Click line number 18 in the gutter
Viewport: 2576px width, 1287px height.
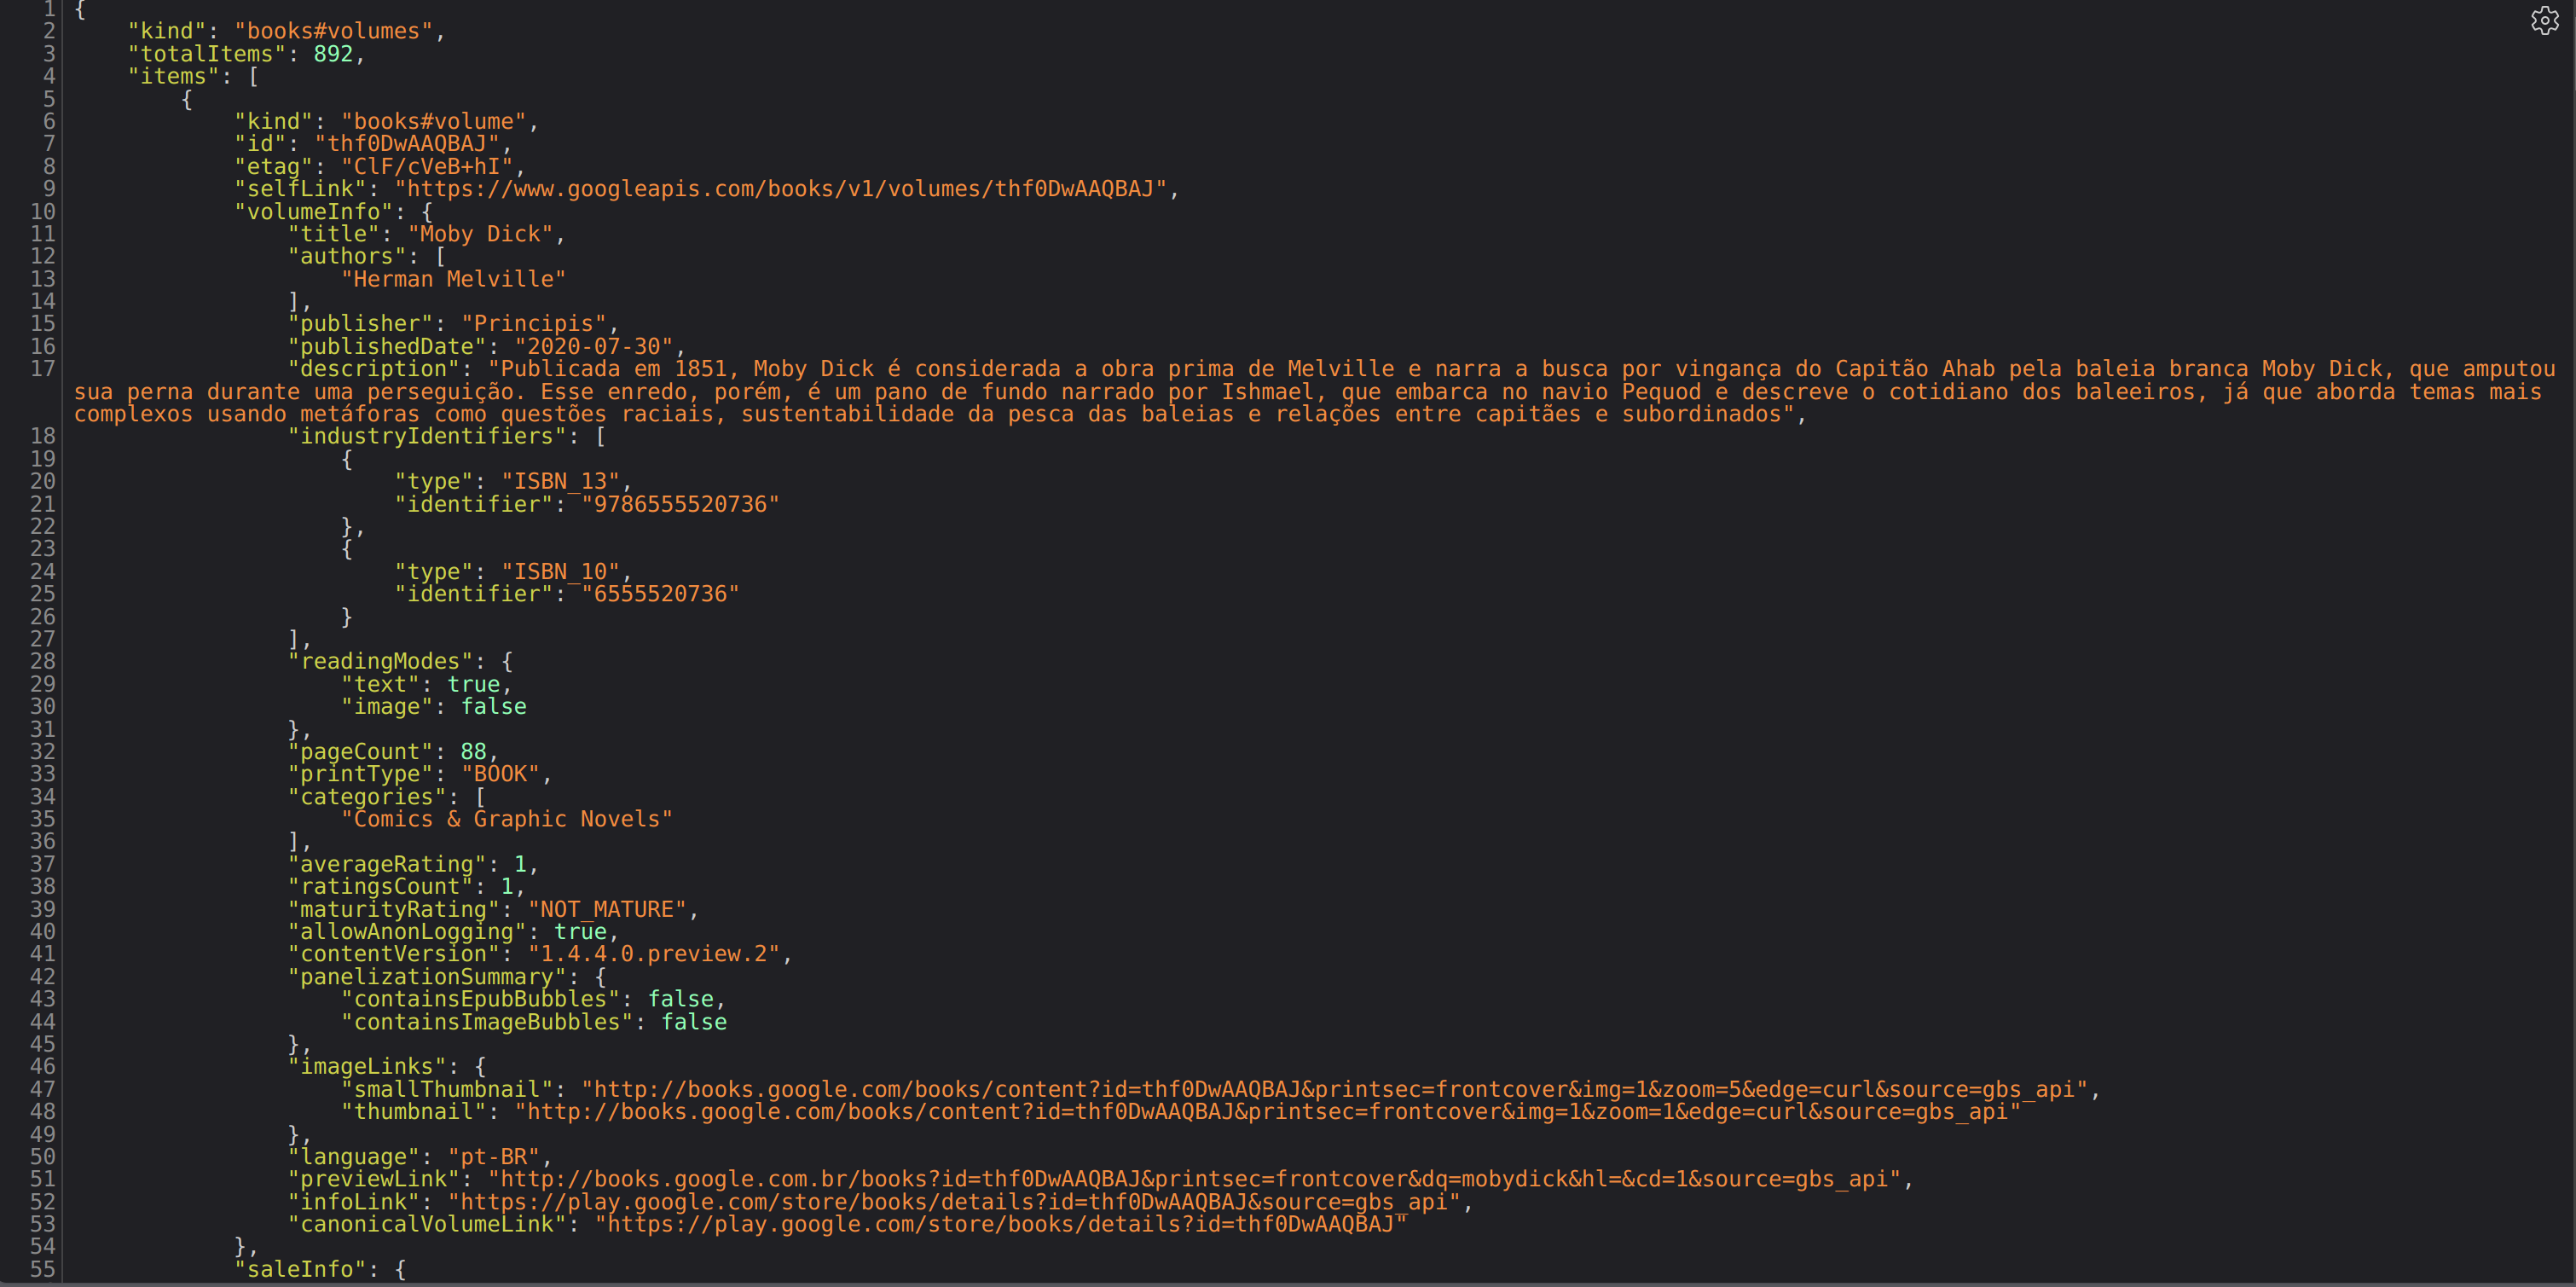click(43, 436)
